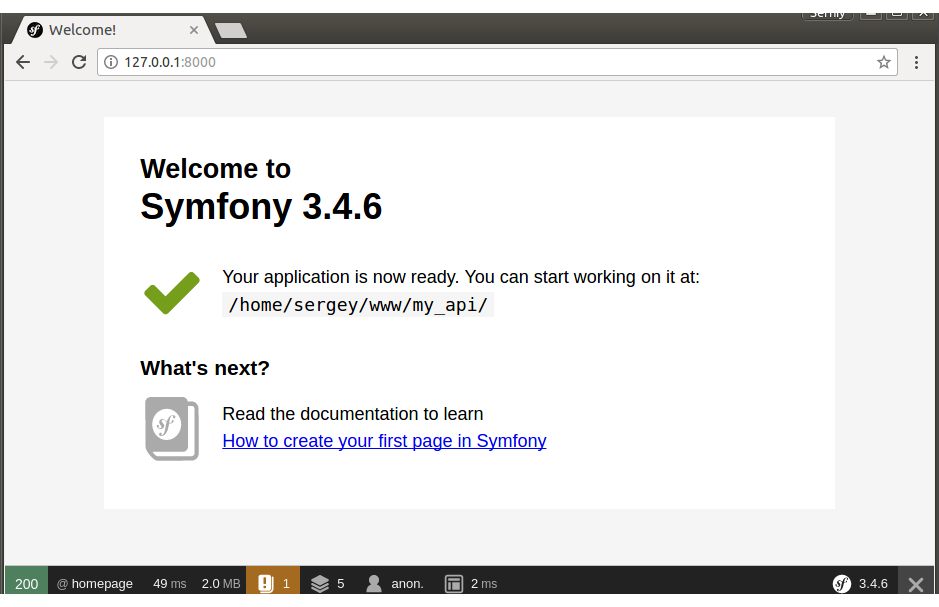Click the Symfony 3.4.6 heading
939x607 pixels.
coord(261,207)
